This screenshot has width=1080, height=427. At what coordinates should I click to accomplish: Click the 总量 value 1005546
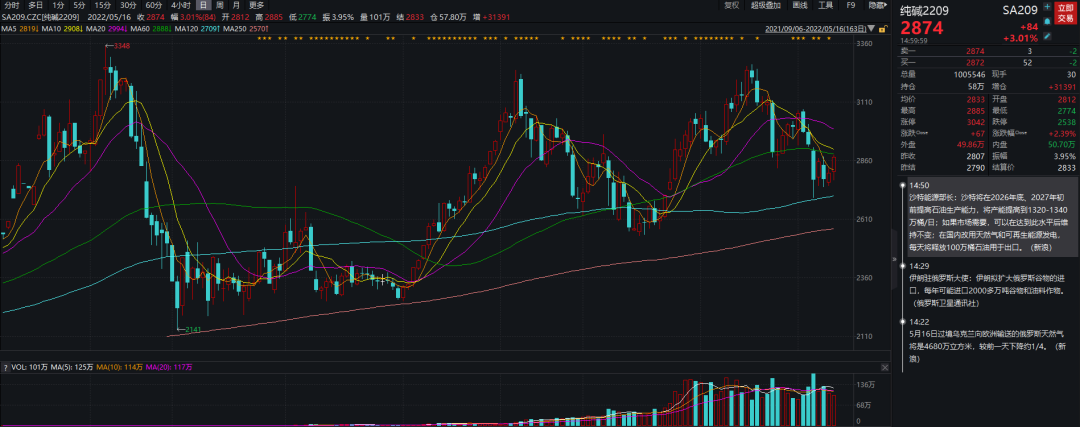tap(970, 74)
